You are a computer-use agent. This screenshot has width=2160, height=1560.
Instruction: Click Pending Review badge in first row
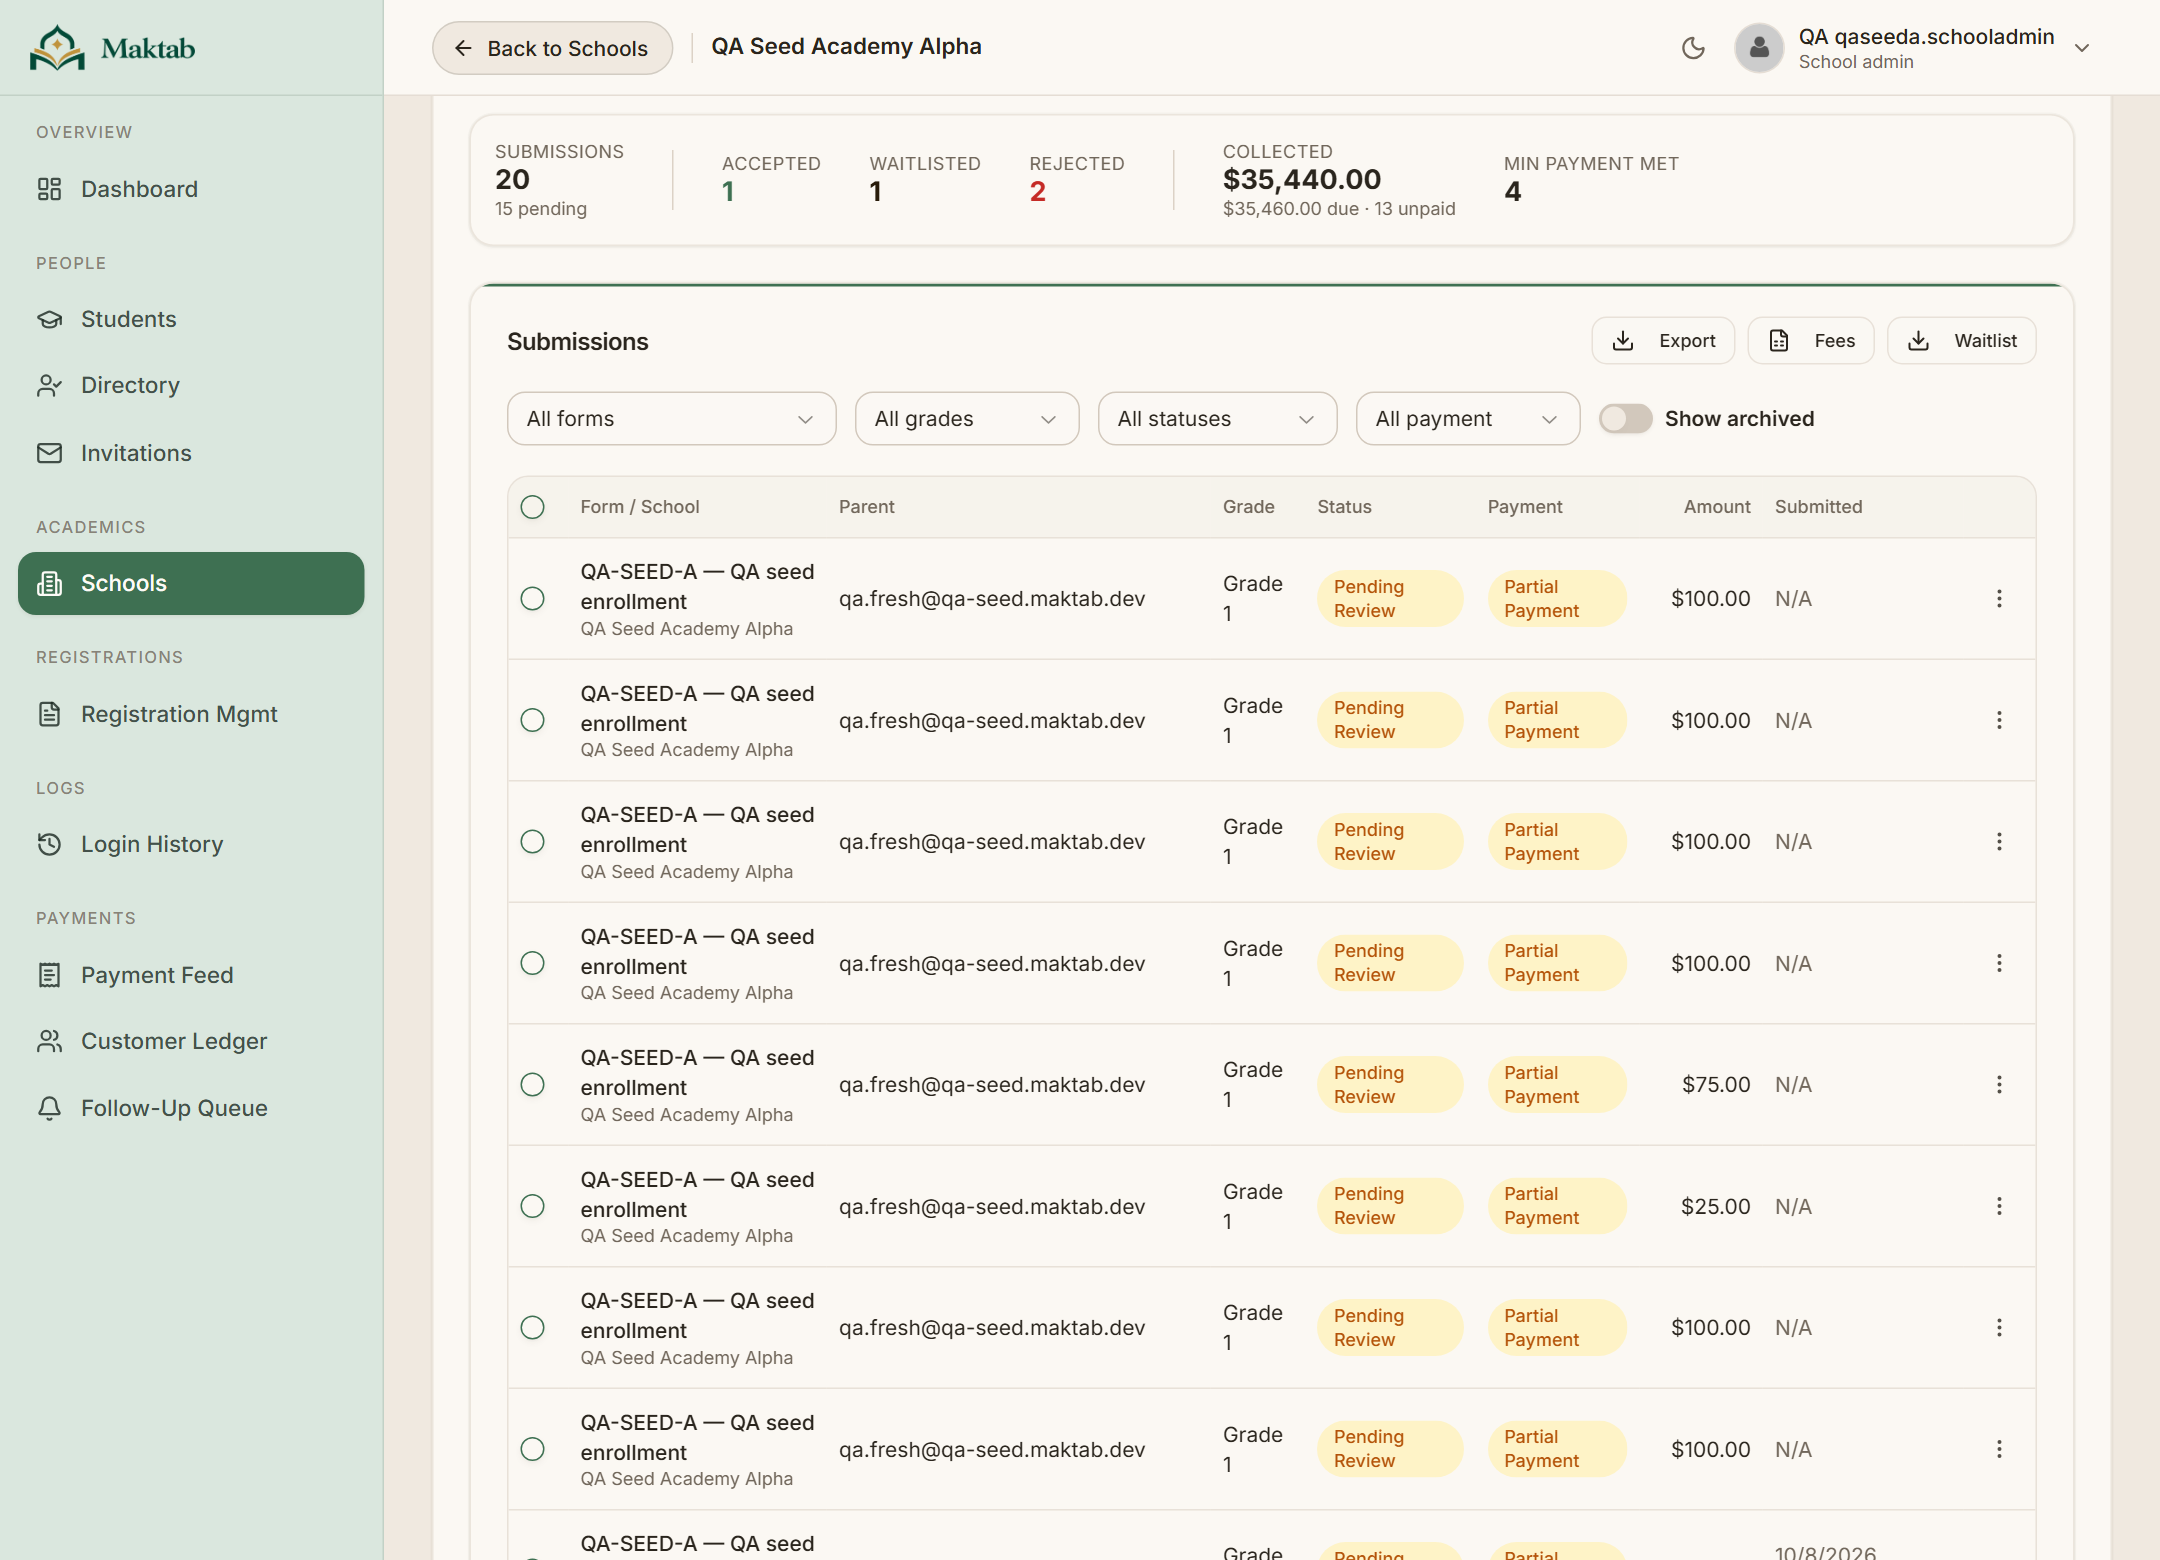(1389, 598)
